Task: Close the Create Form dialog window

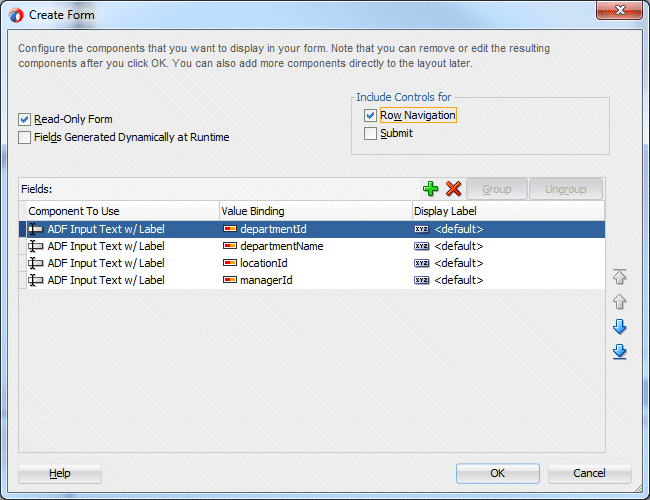Action: pyautogui.click(x=619, y=10)
